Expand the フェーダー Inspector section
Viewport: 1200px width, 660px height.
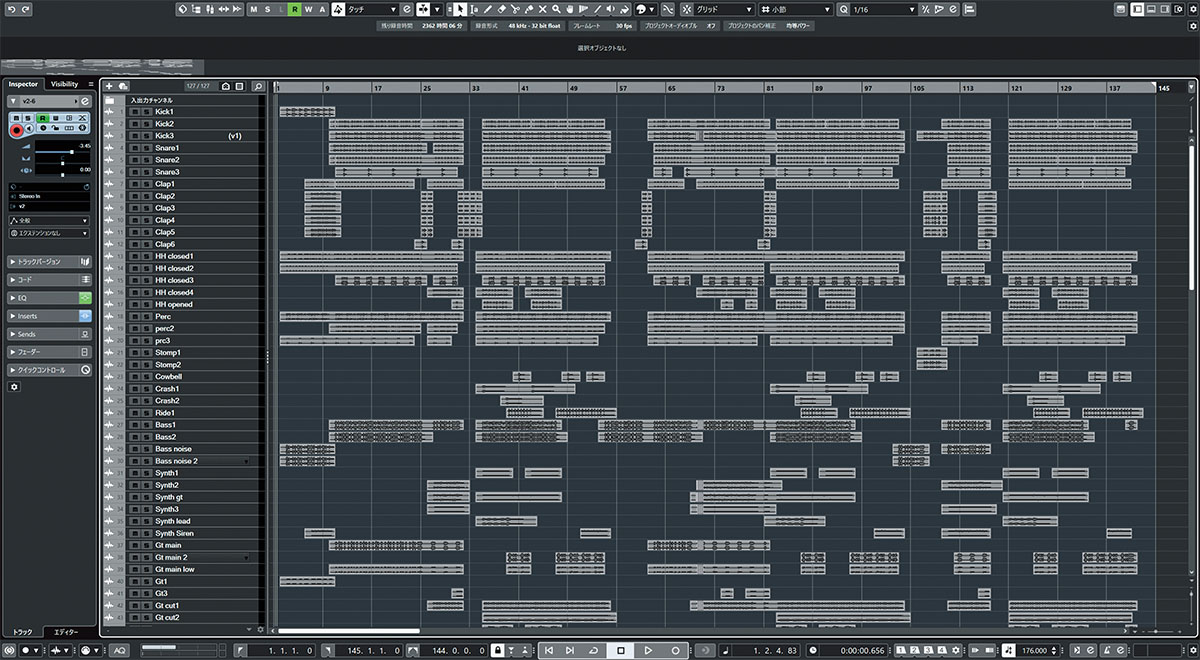49,352
